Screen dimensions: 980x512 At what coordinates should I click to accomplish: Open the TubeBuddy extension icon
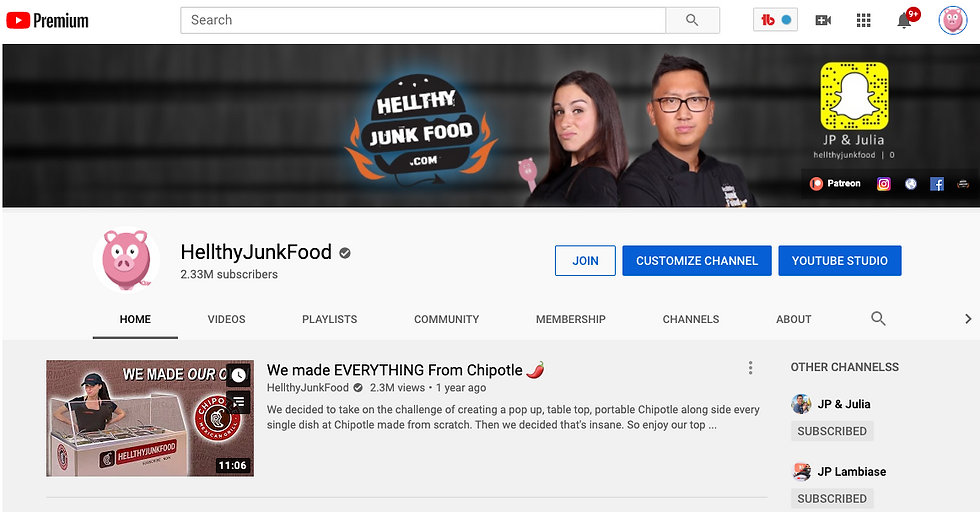click(x=775, y=20)
